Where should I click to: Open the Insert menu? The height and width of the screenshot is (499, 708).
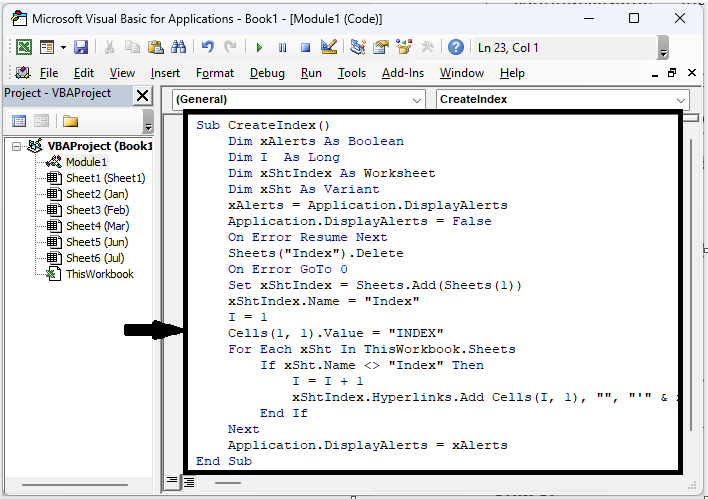pos(165,73)
